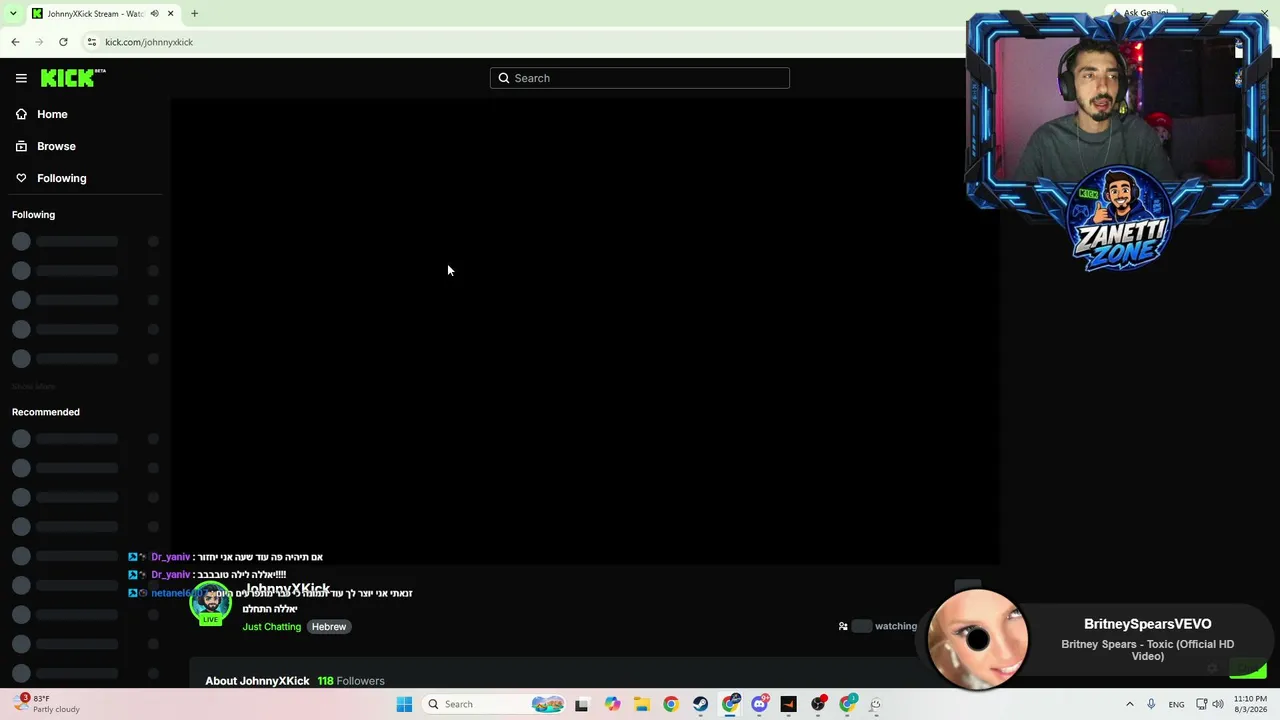Open Steam from the taskbar
The width and height of the screenshot is (1280, 720).
pos(700,704)
